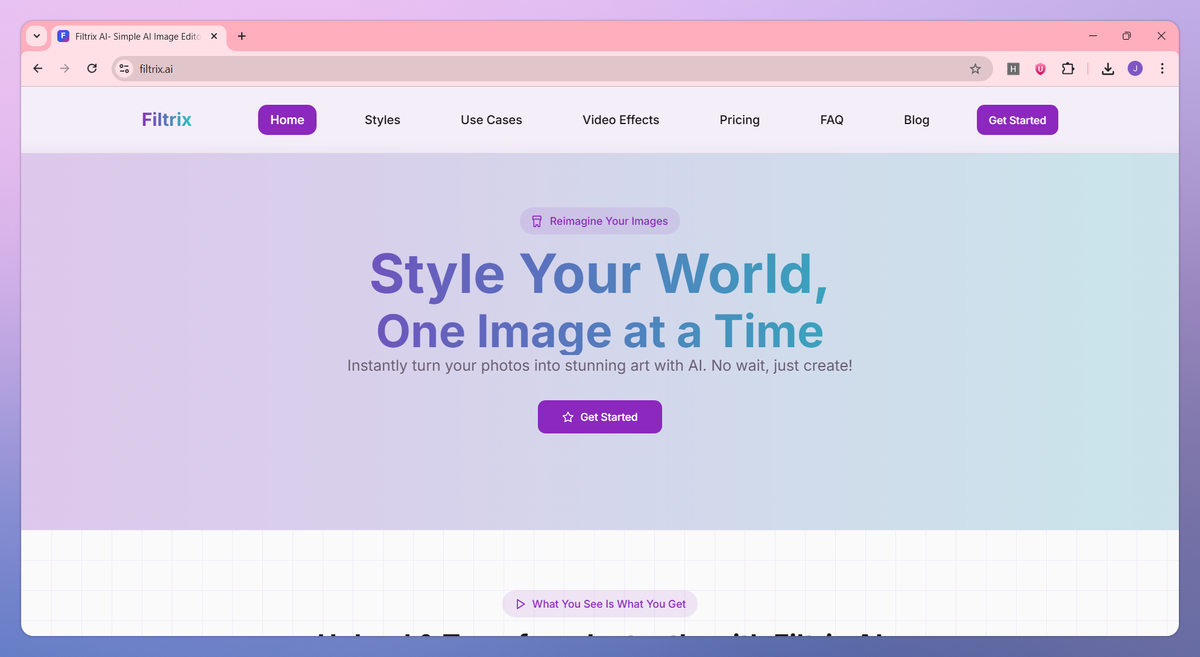Viewport: 1200px width, 657px height.
Task: Open Blog nav item
Action: click(x=917, y=120)
